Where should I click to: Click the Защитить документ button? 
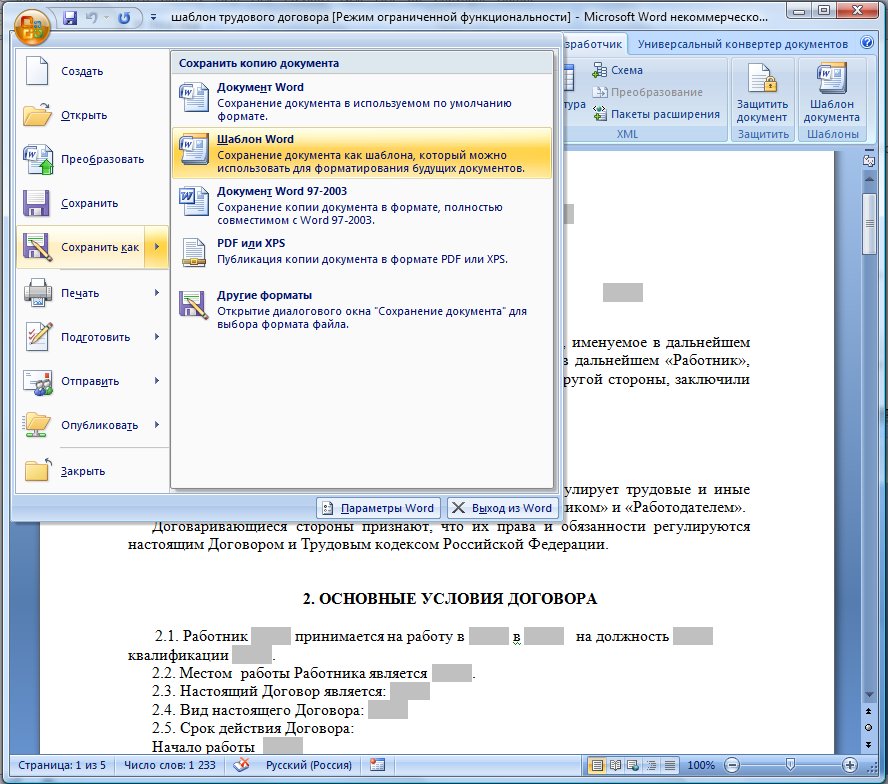[762, 92]
